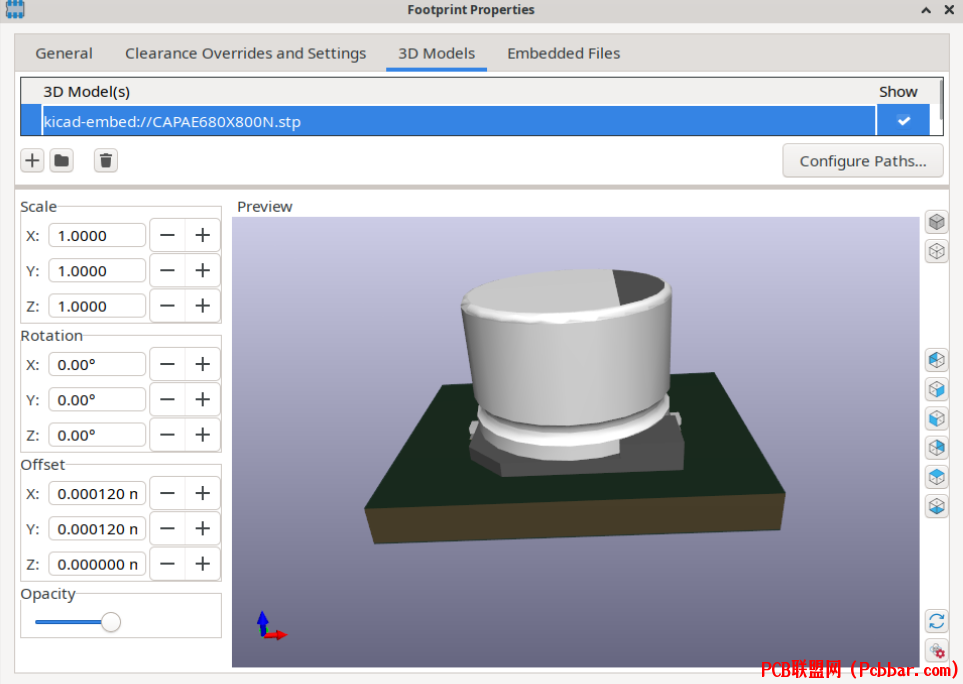
Task: Decrease Scale Z with the minus button
Action: tap(167, 306)
